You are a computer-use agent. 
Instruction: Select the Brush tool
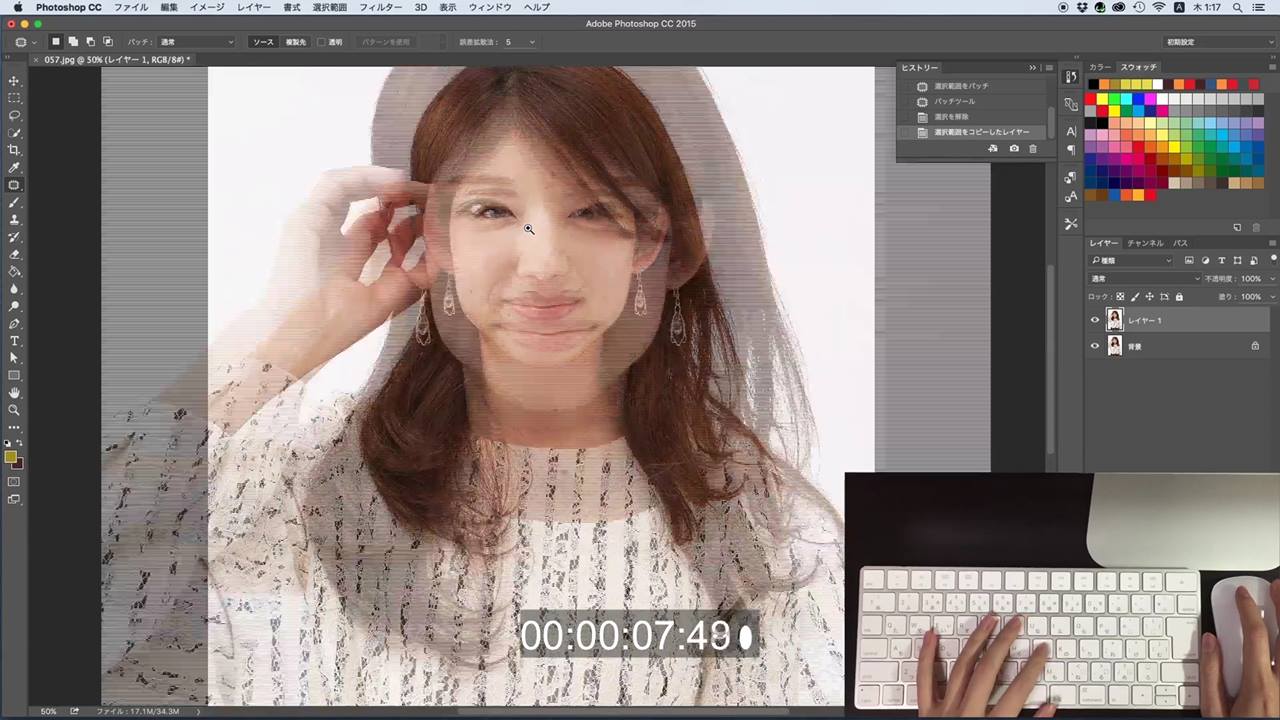click(x=14, y=202)
